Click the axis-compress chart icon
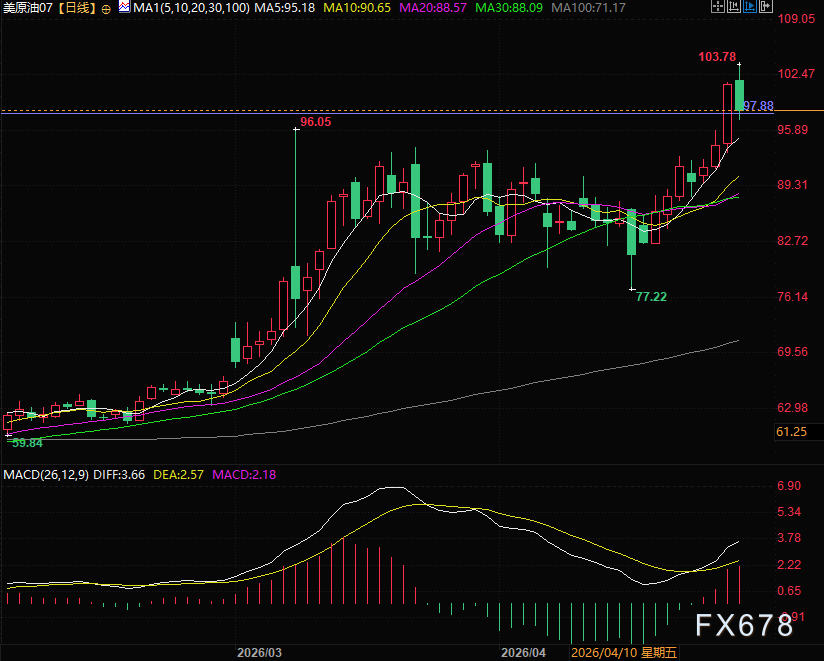 pos(734,6)
